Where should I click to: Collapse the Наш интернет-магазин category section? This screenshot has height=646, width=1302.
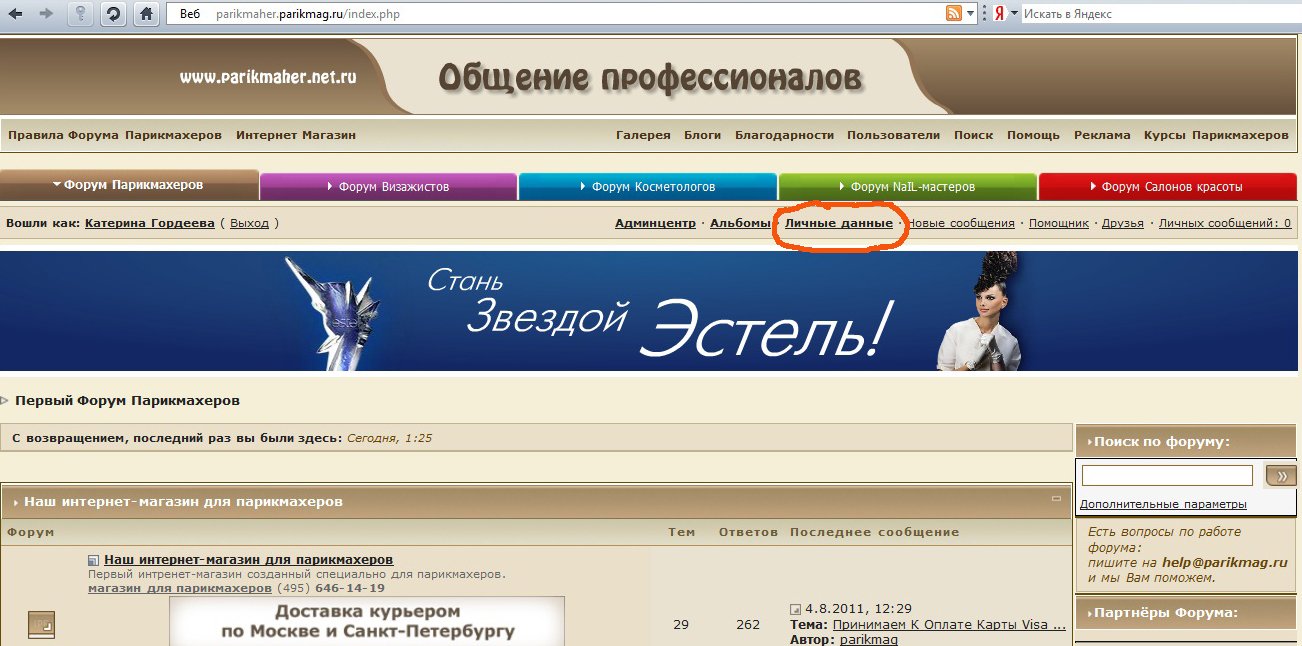coord(1056,497)
